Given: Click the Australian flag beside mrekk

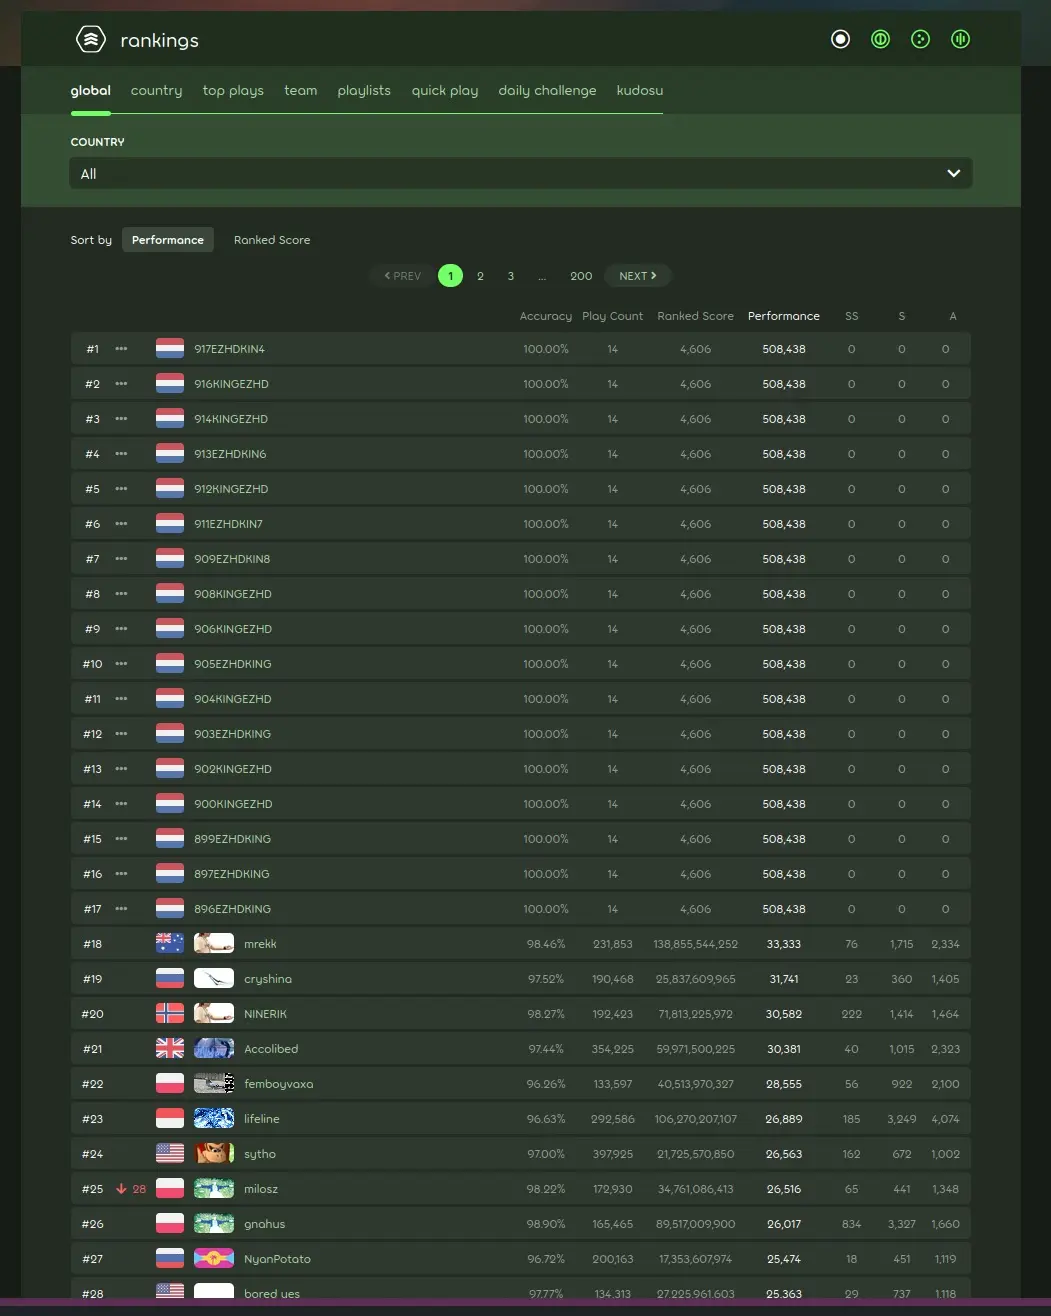Looking at the screenshot, I should coord(170,944).
